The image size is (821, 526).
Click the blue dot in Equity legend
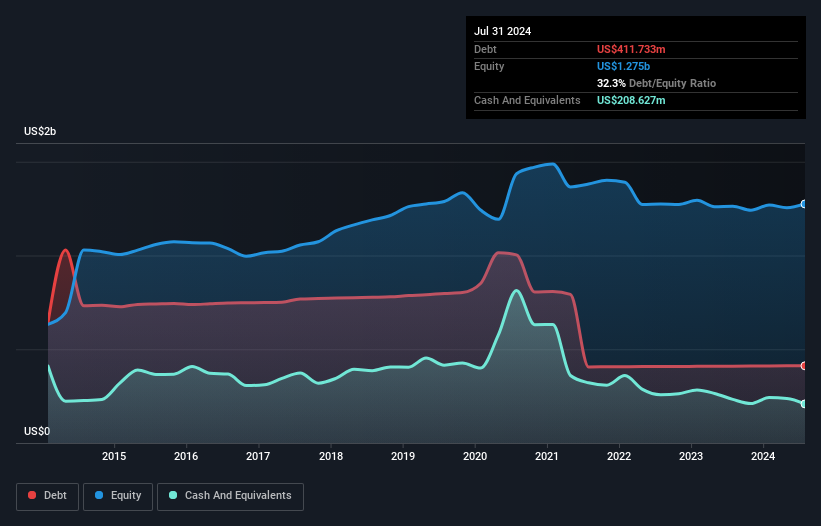pos(99,495)
